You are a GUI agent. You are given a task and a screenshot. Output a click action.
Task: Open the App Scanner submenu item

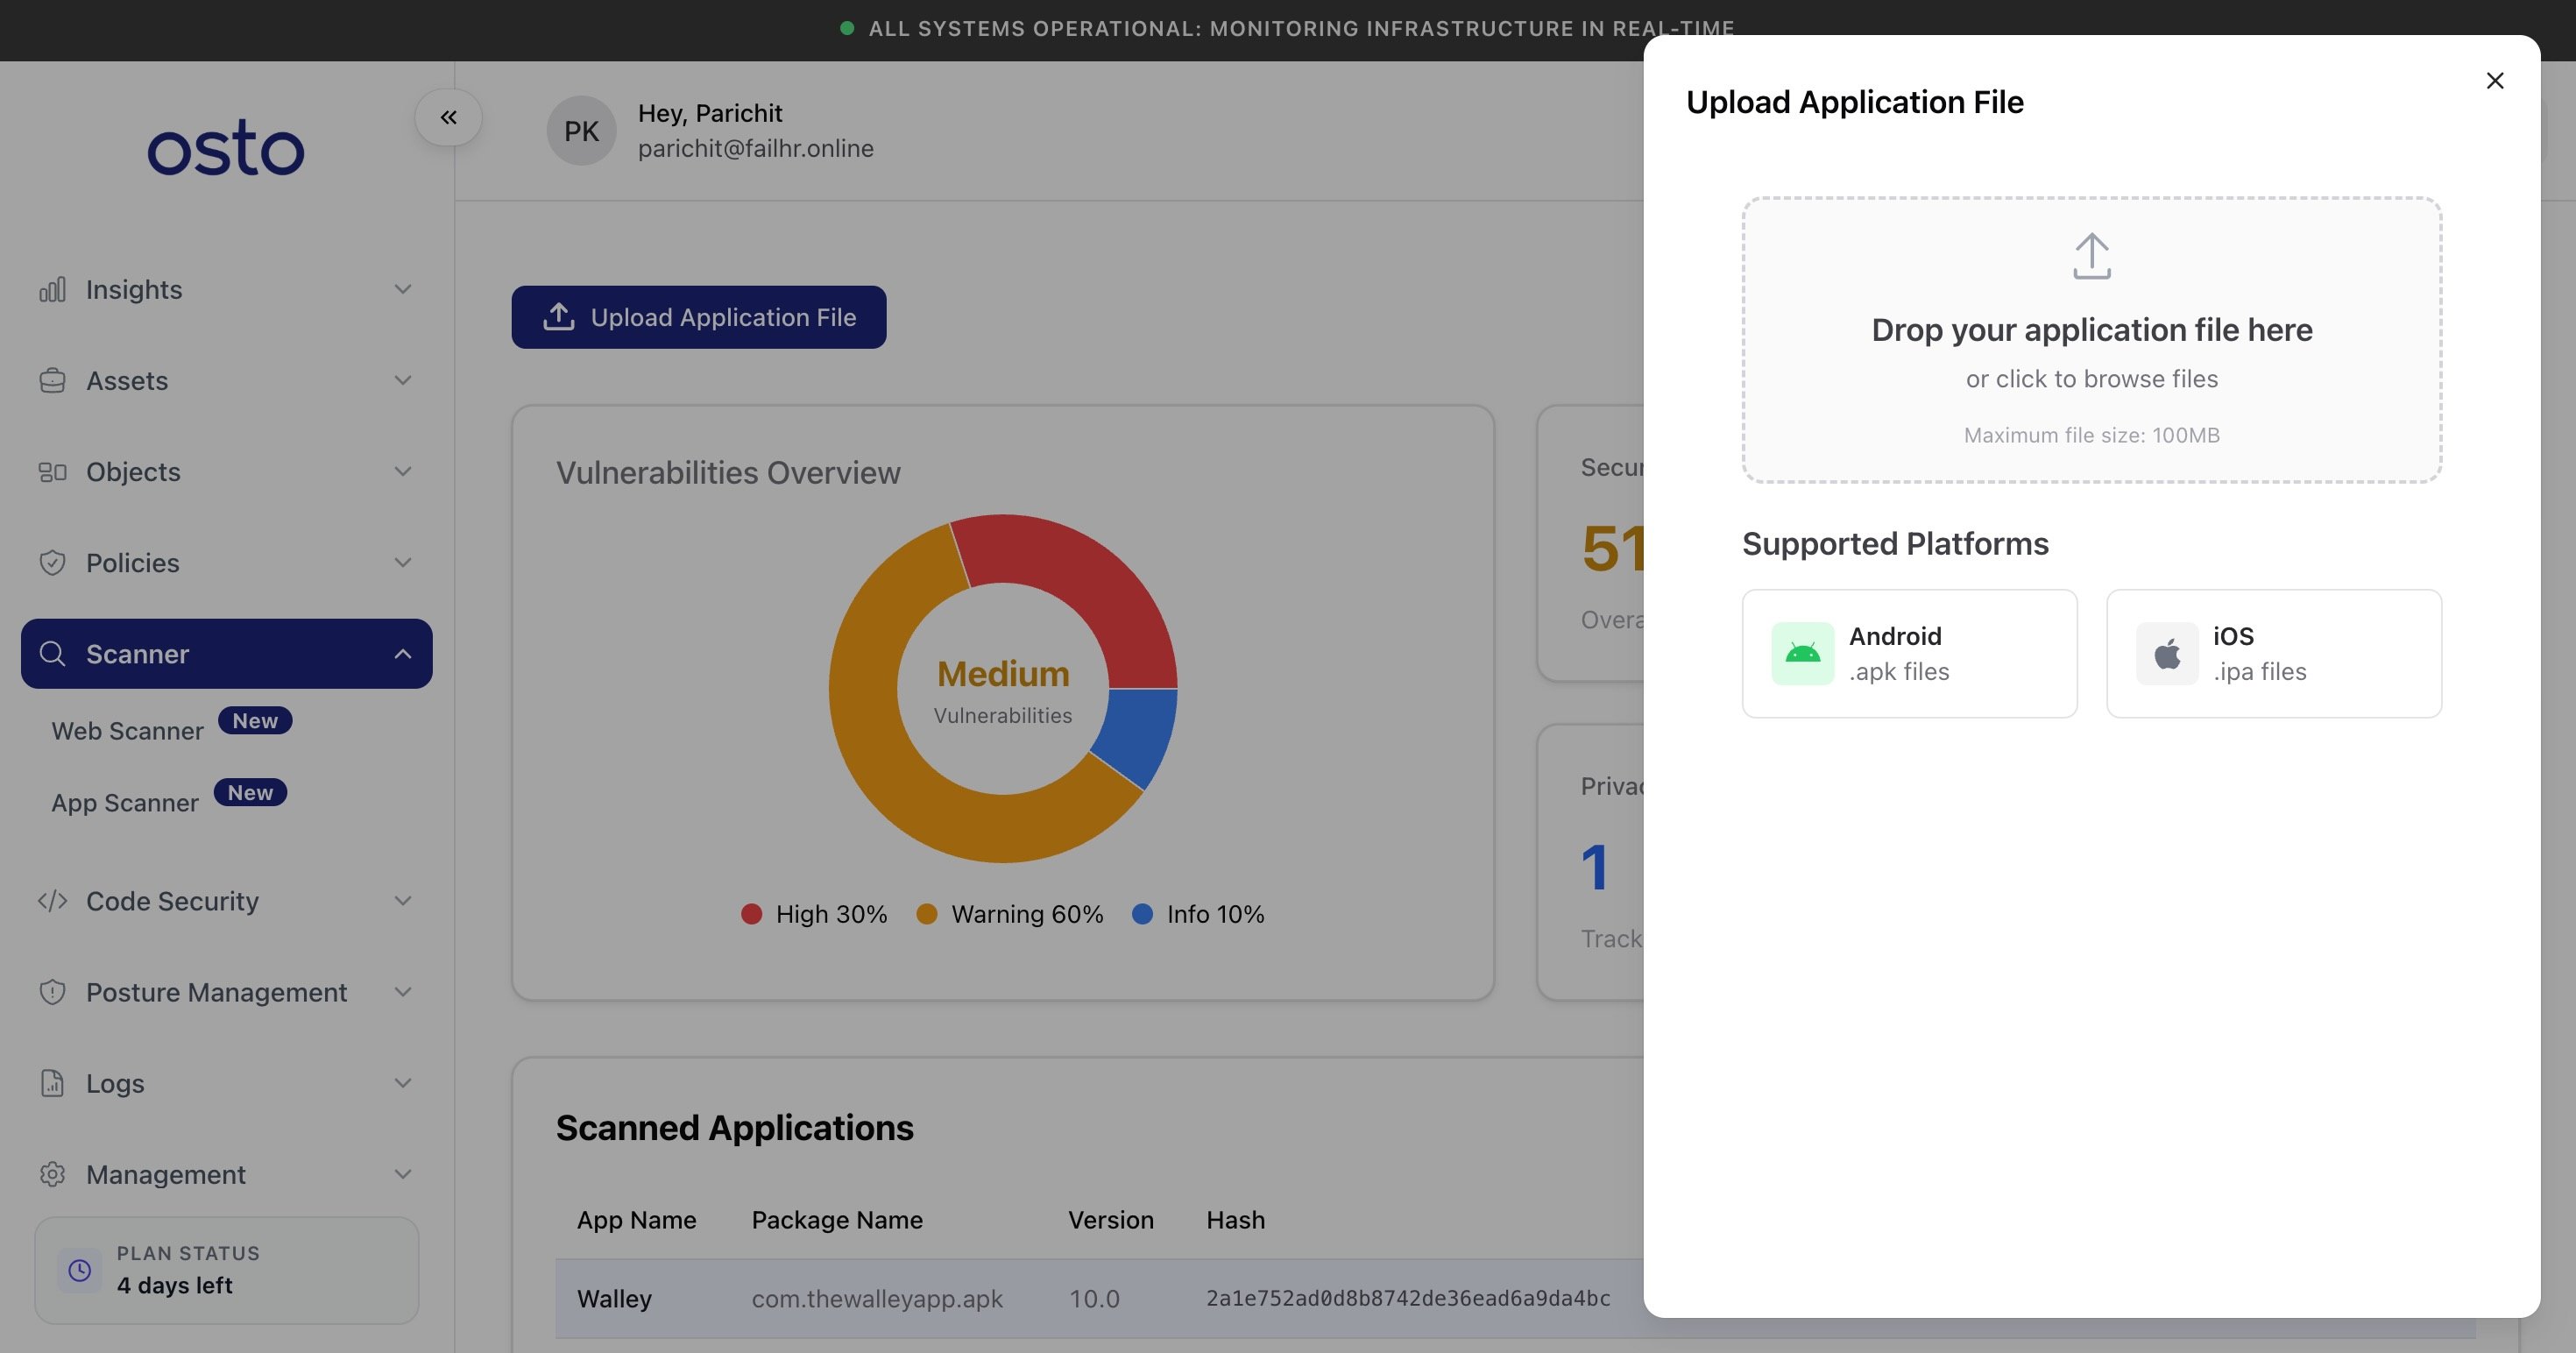click(125, 803)
